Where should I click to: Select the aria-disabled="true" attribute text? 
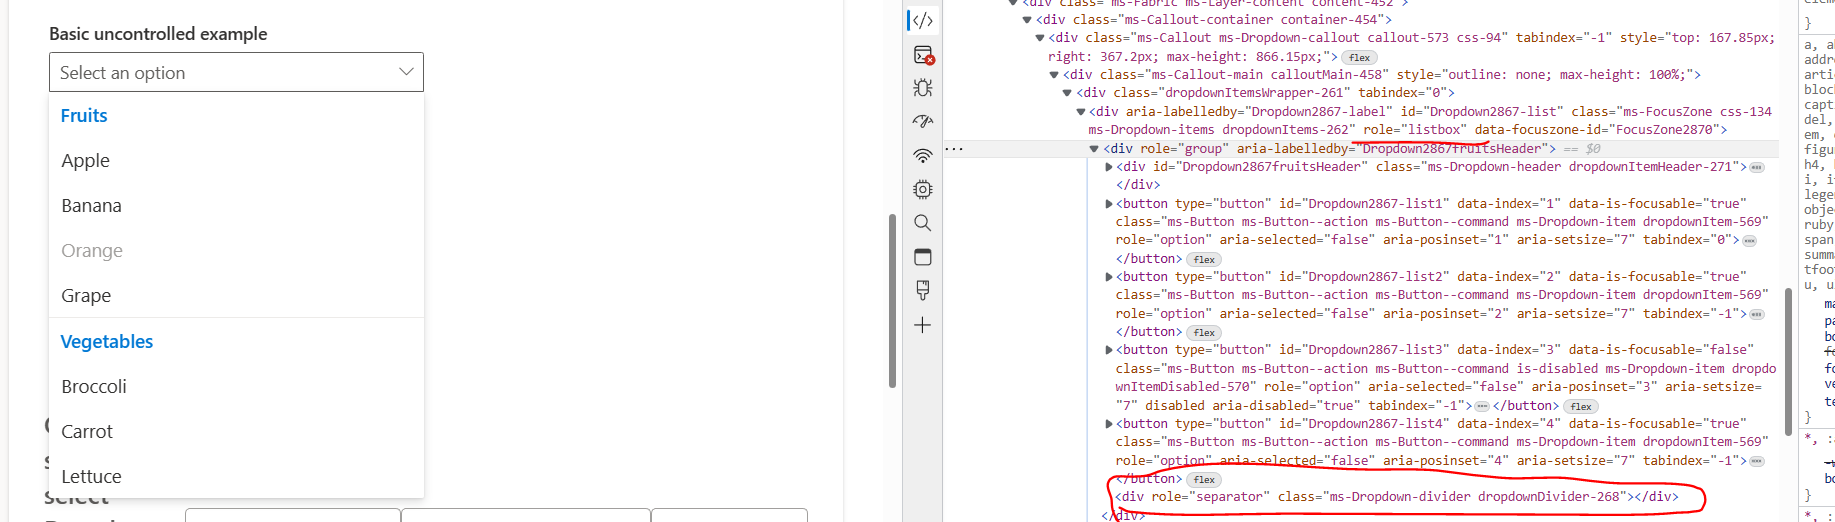tap(1286, 406)
